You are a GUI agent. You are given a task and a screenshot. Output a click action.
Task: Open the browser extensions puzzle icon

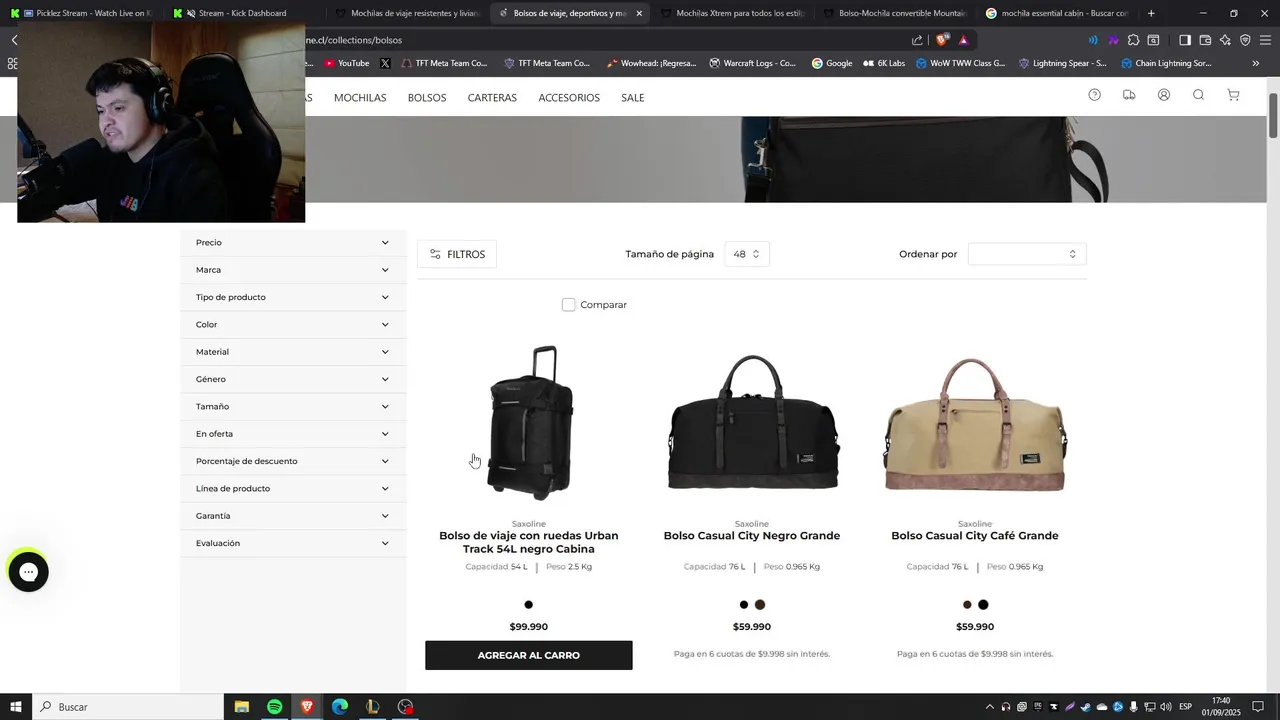pos(1133,40)
